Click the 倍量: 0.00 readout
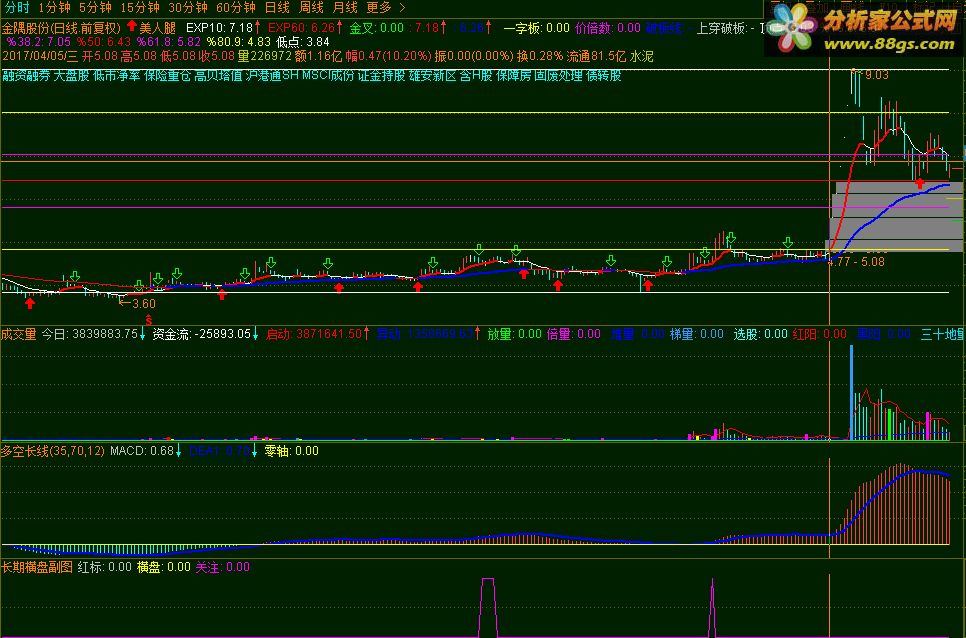Viewport: 966px width, 638px height. pyautogui.click(x=574, y=334)
